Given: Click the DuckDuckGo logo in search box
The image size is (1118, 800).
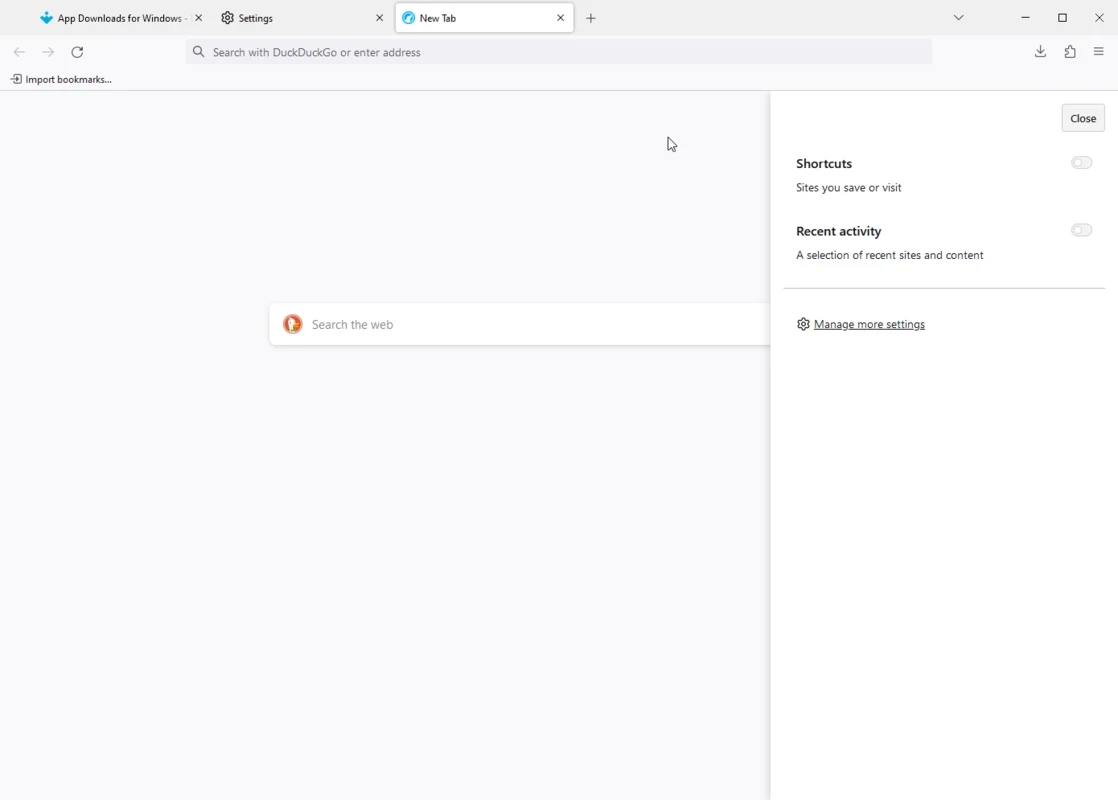Looking at the screenshot, I should tap(292, 324).
